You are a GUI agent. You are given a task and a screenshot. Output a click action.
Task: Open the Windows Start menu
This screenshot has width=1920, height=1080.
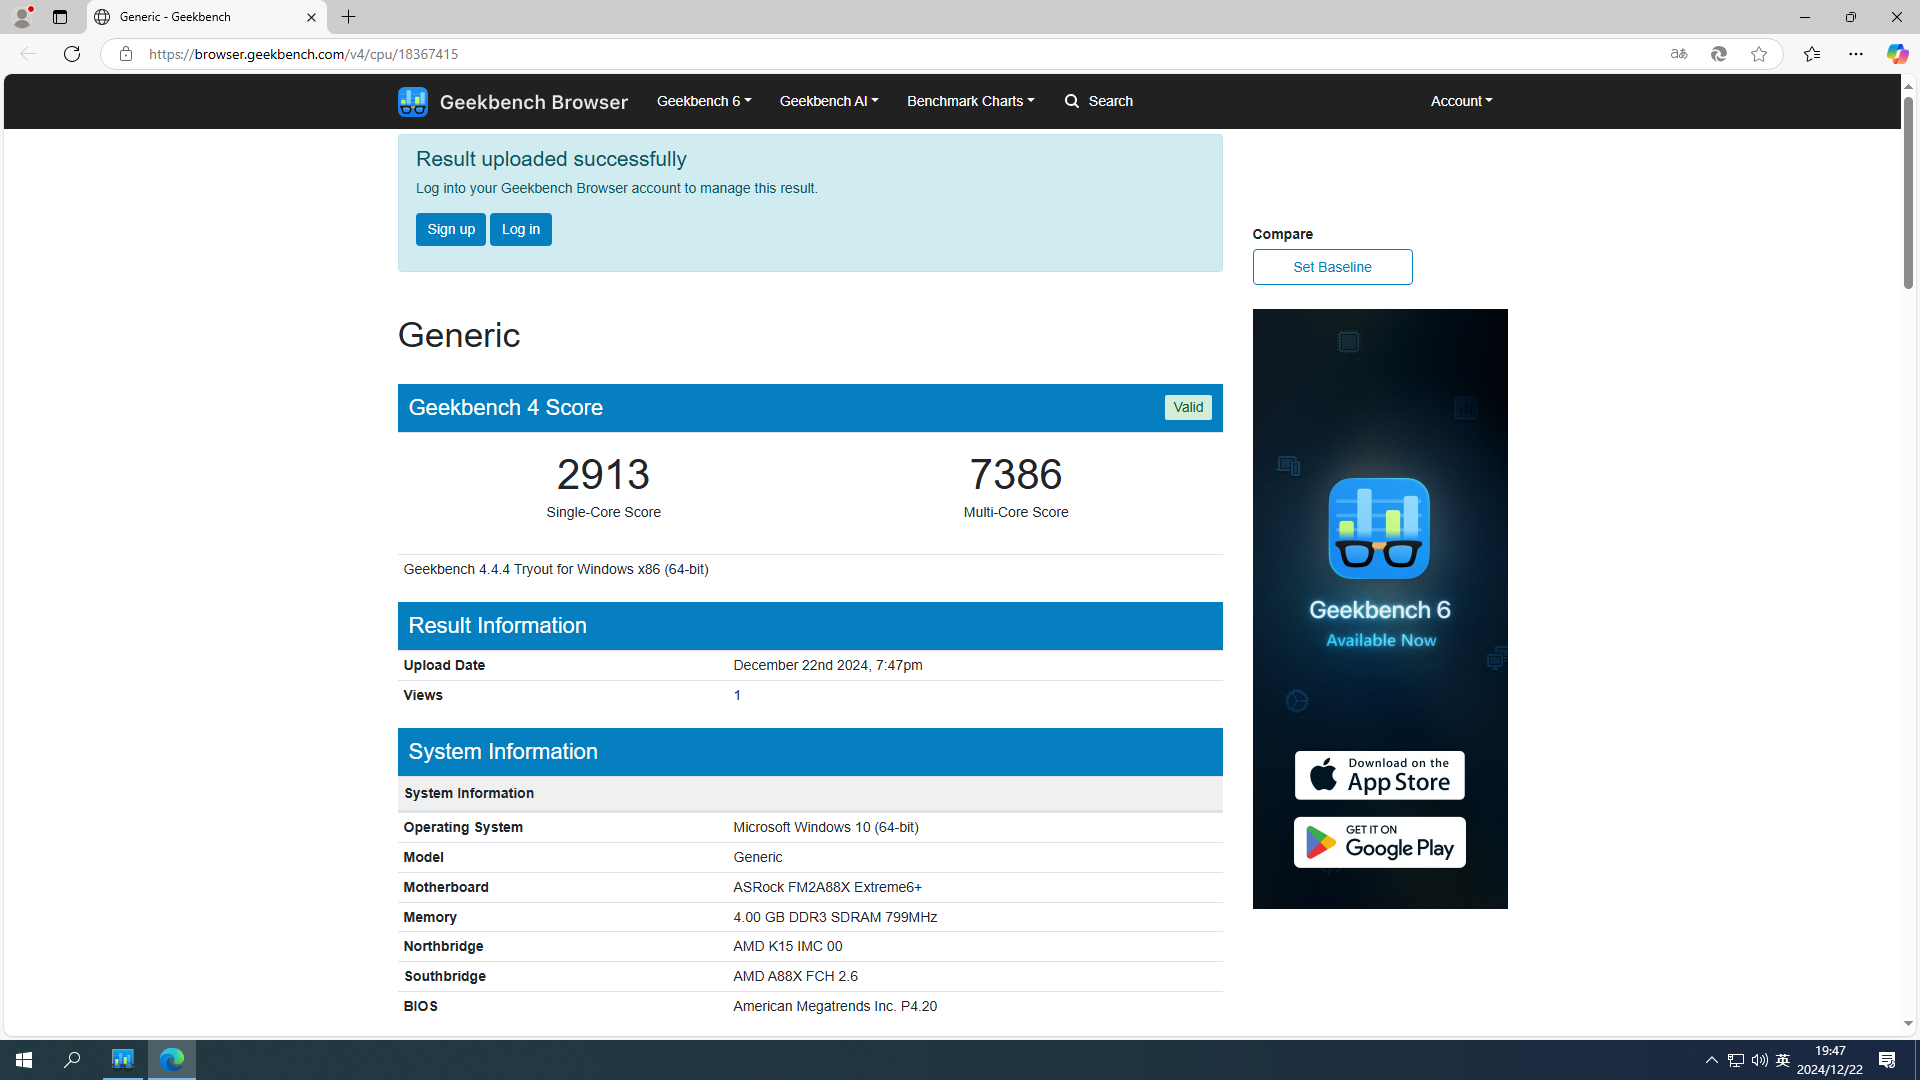24,1059
